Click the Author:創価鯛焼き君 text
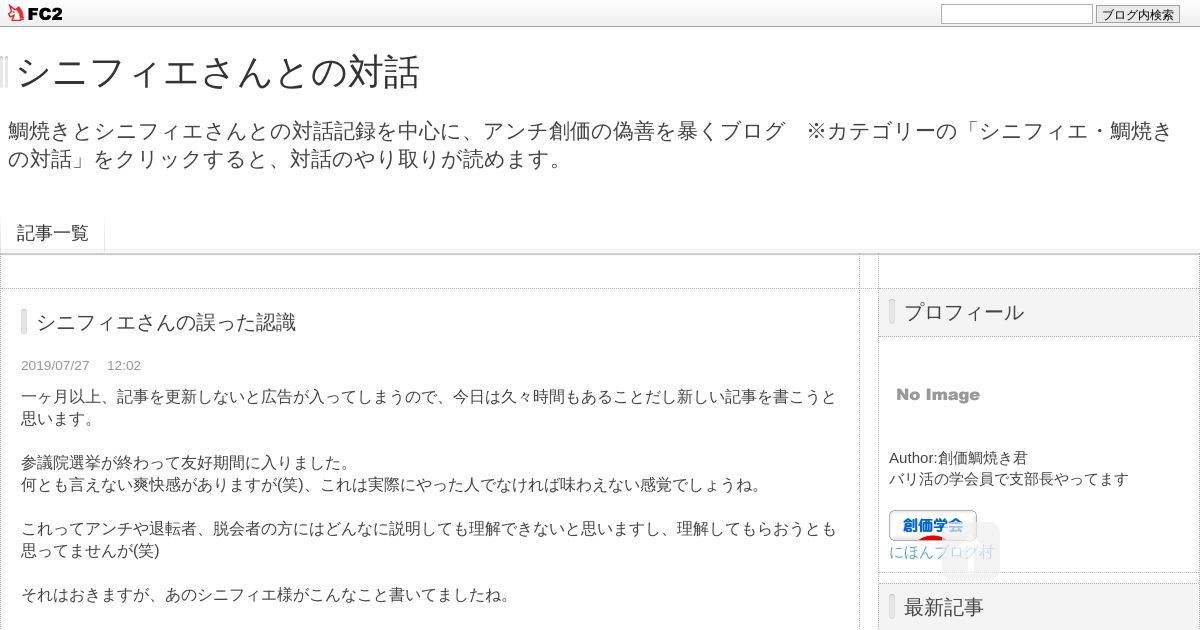1200x630 pixels. (x=958, y=457)
